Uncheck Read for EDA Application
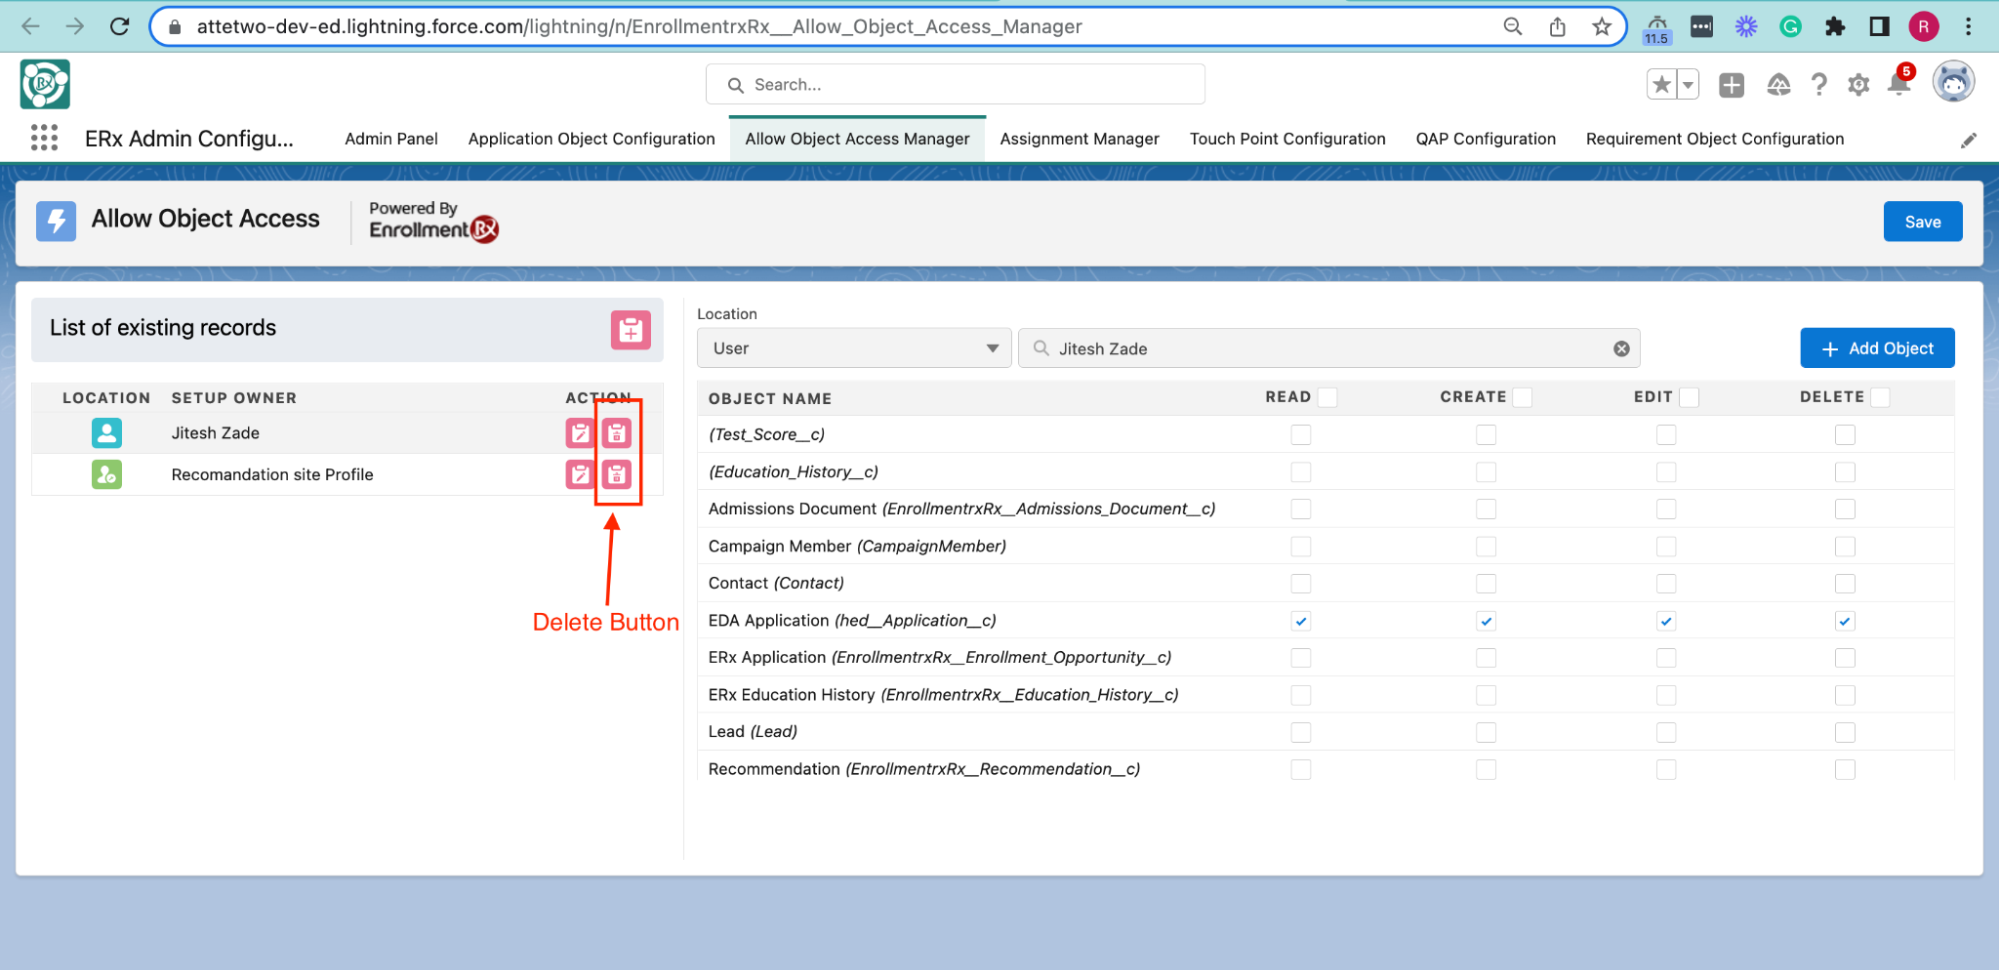The width and height of the screenshot is (1999, 971). (x=1300, y=621)
